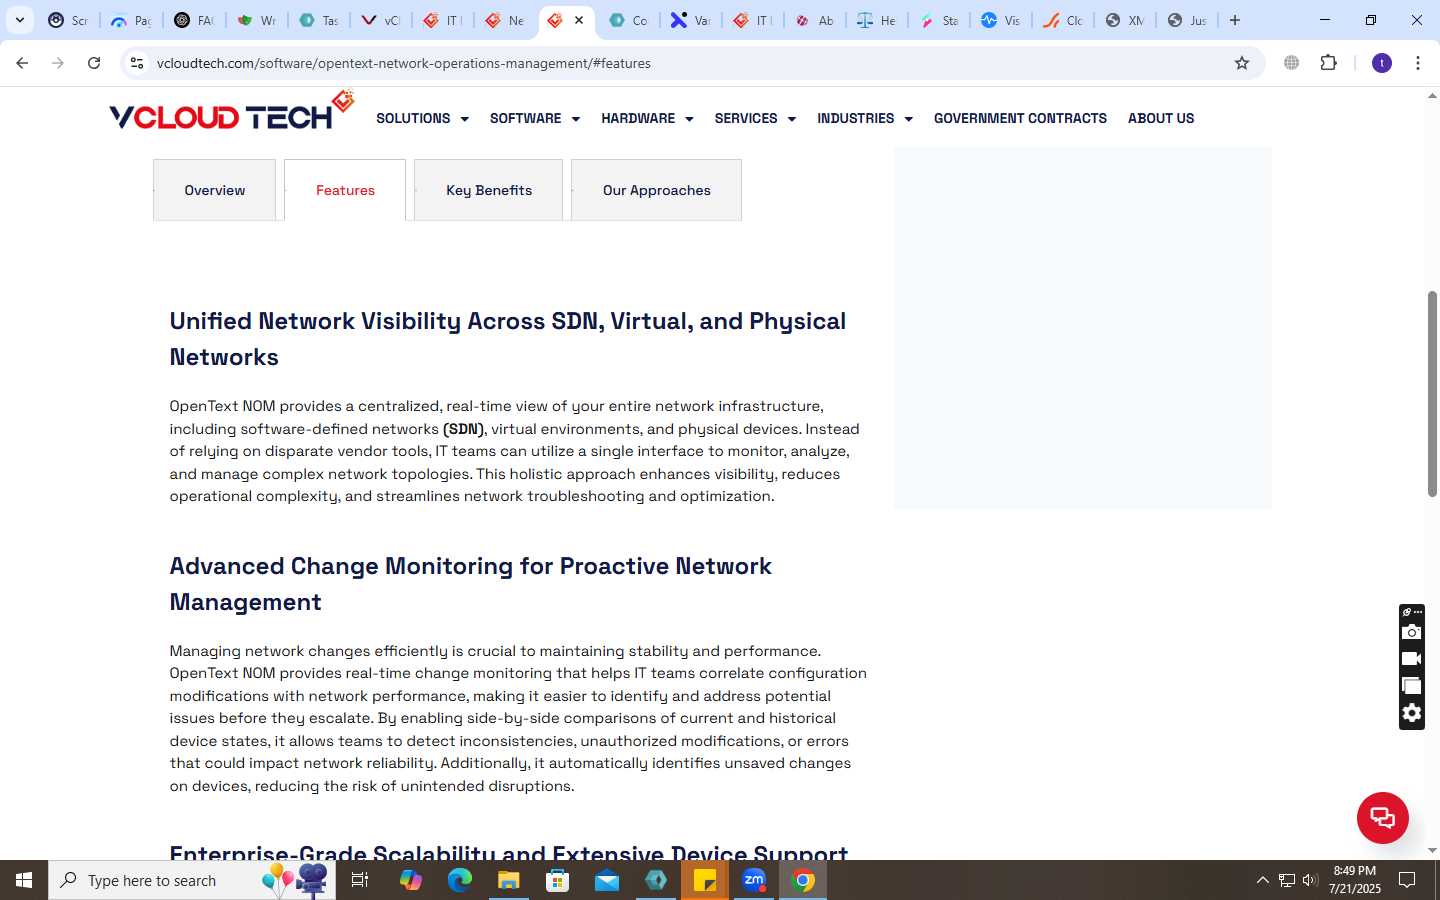Switch to the 'FAC' browser tab

(193, 20)
